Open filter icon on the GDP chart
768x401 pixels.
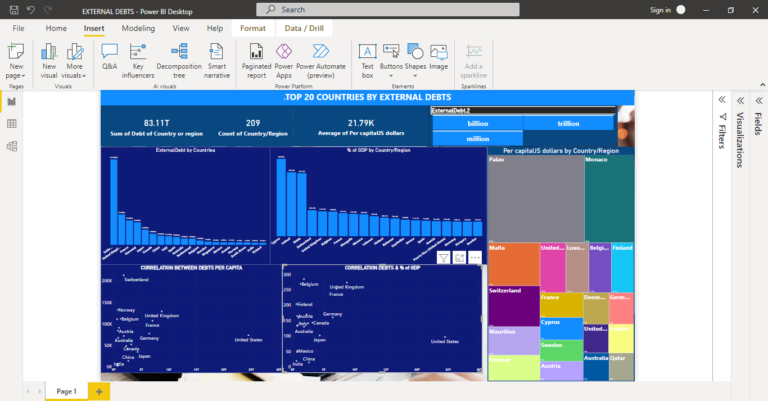tap(443, 258)
